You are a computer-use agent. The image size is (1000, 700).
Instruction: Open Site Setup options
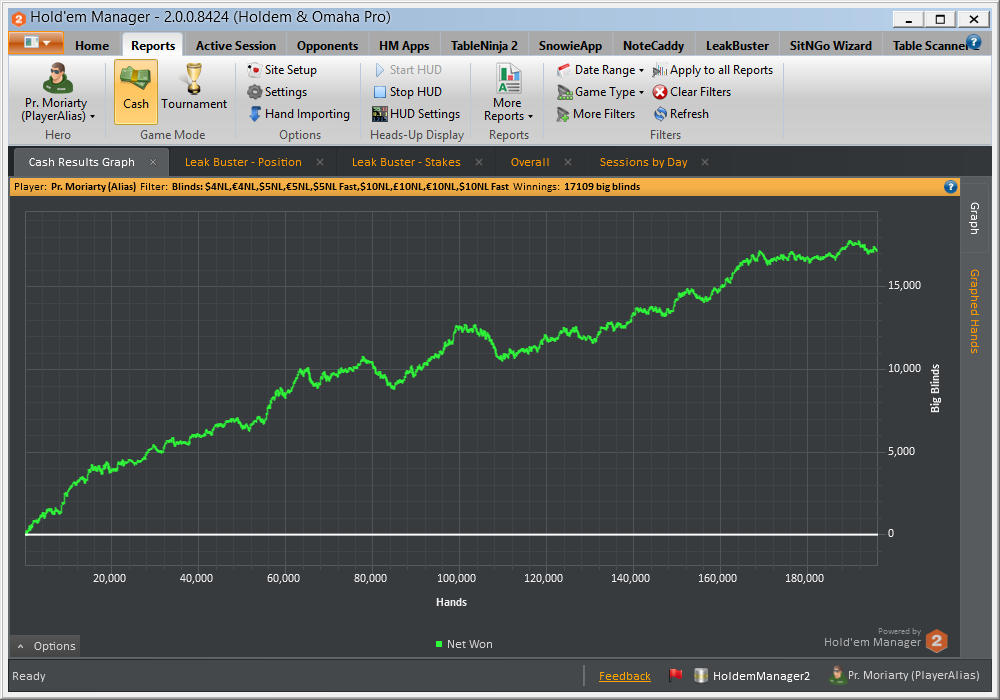pos(282,70)
